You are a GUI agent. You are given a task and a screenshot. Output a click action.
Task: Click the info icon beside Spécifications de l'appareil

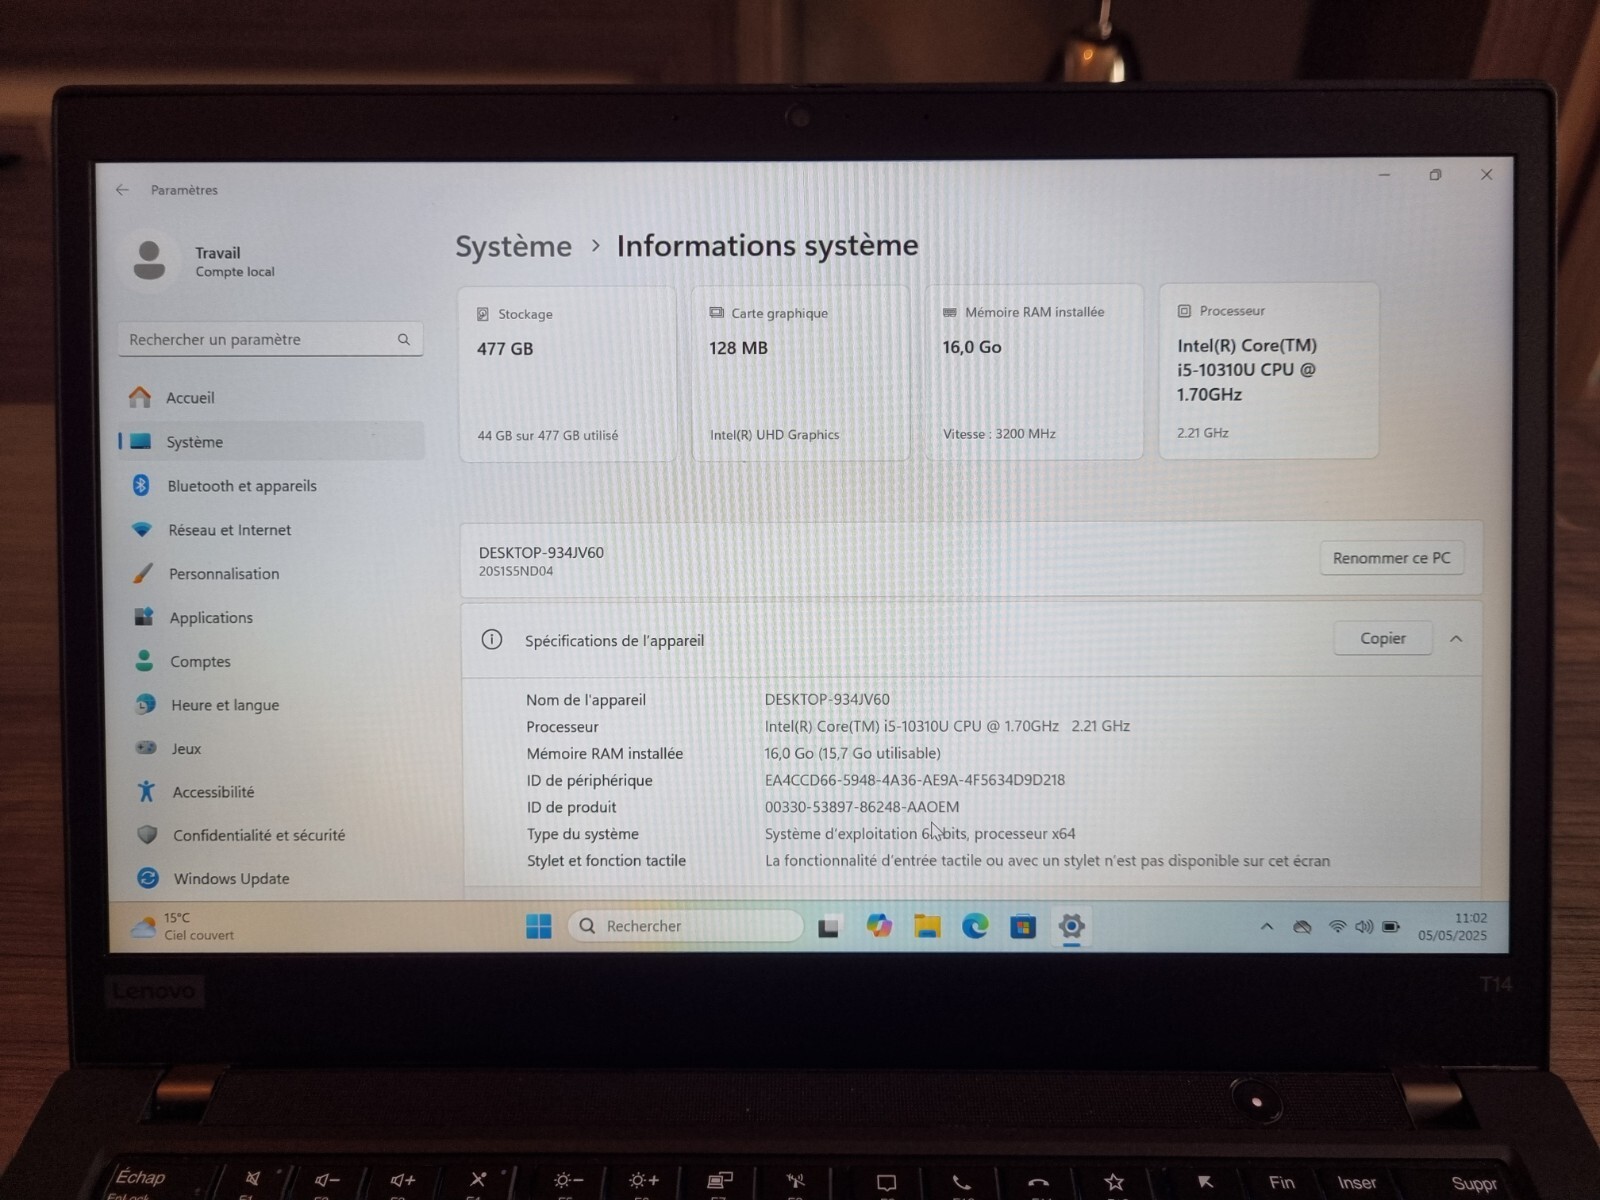(x=492, y=640)
